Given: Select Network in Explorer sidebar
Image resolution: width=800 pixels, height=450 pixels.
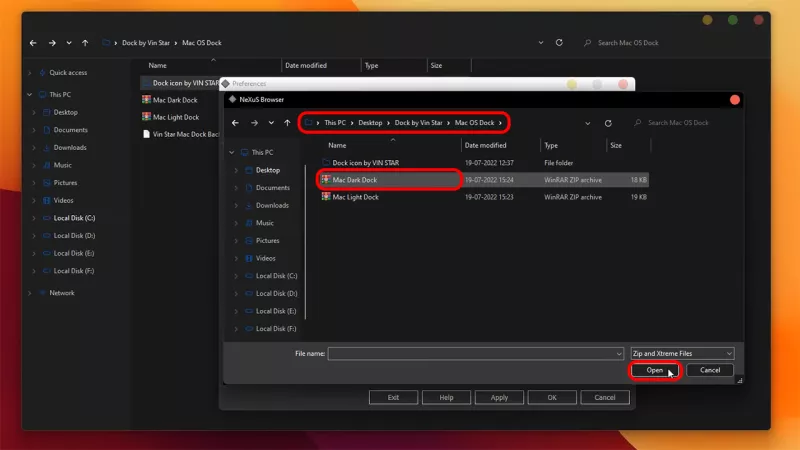Looking at the screenshot, I should click(x=62, y=293).
